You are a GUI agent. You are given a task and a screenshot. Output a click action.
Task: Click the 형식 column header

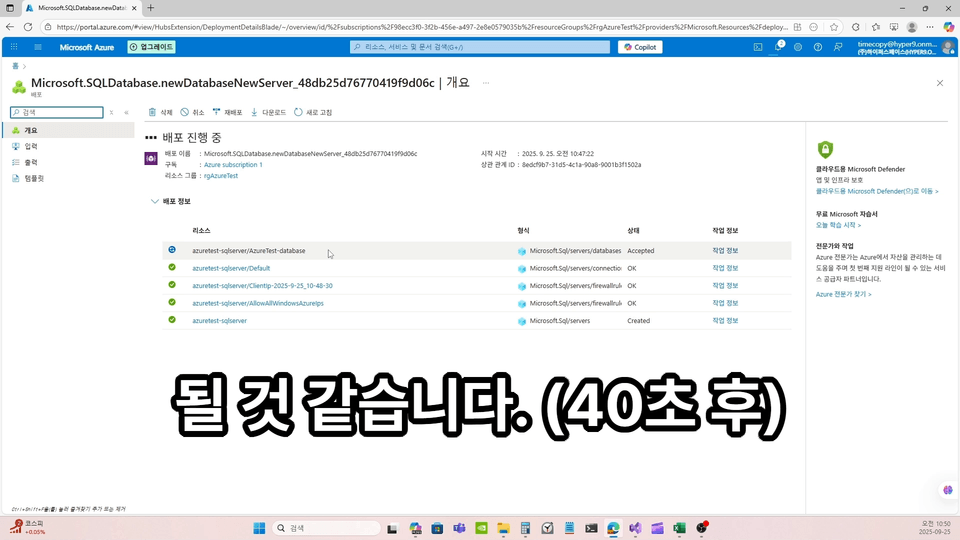(523, 231)
